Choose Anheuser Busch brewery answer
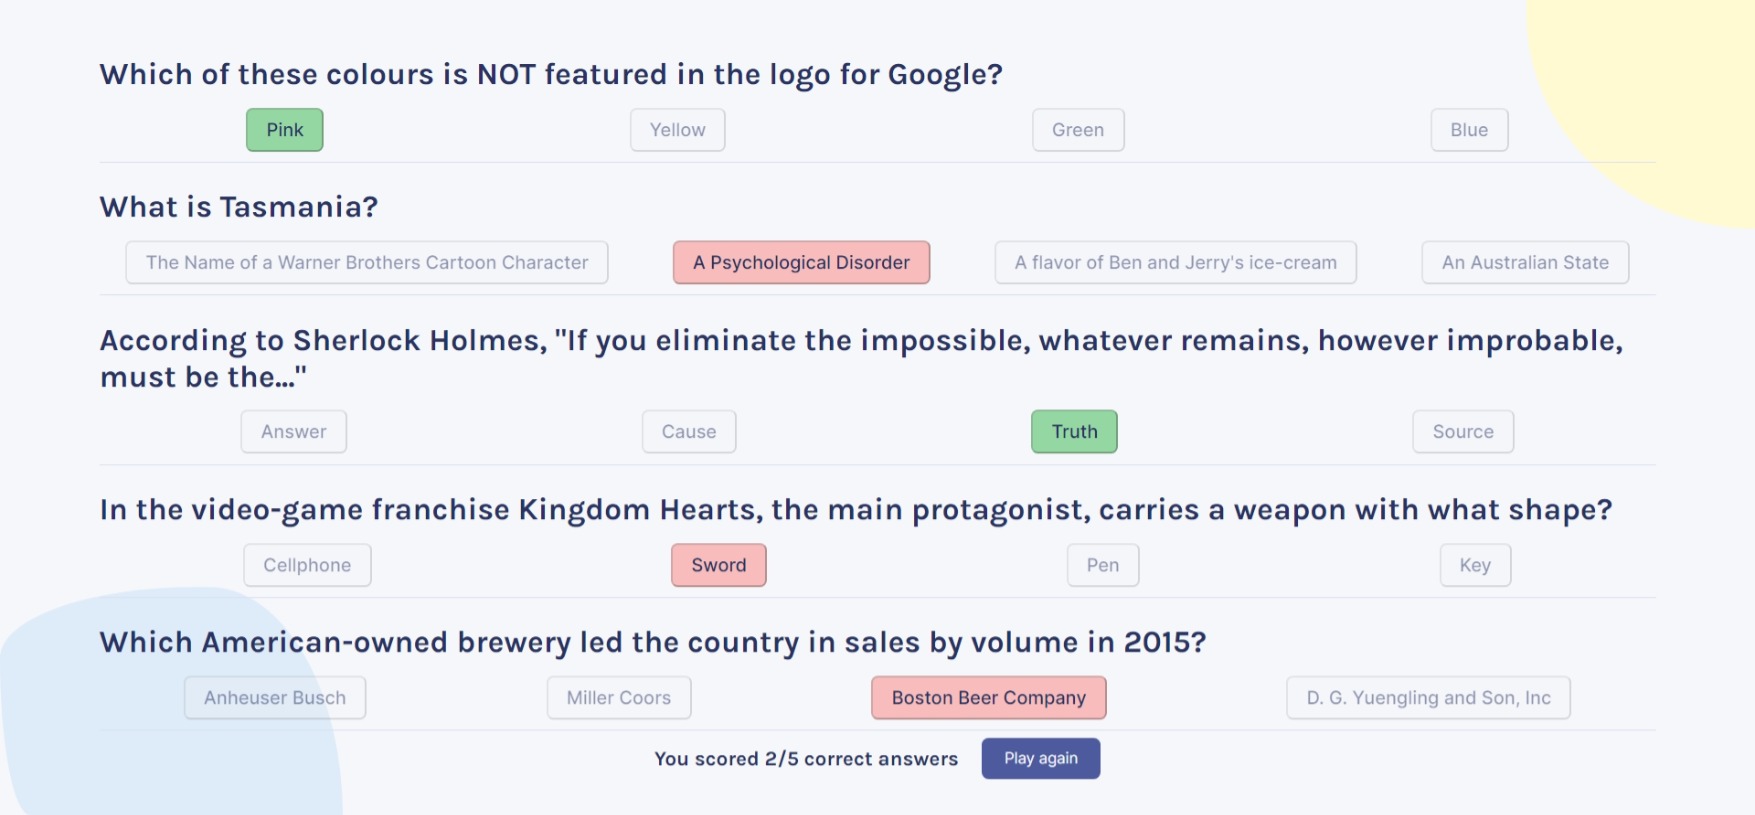1755x815 pixels. [275, 698]
